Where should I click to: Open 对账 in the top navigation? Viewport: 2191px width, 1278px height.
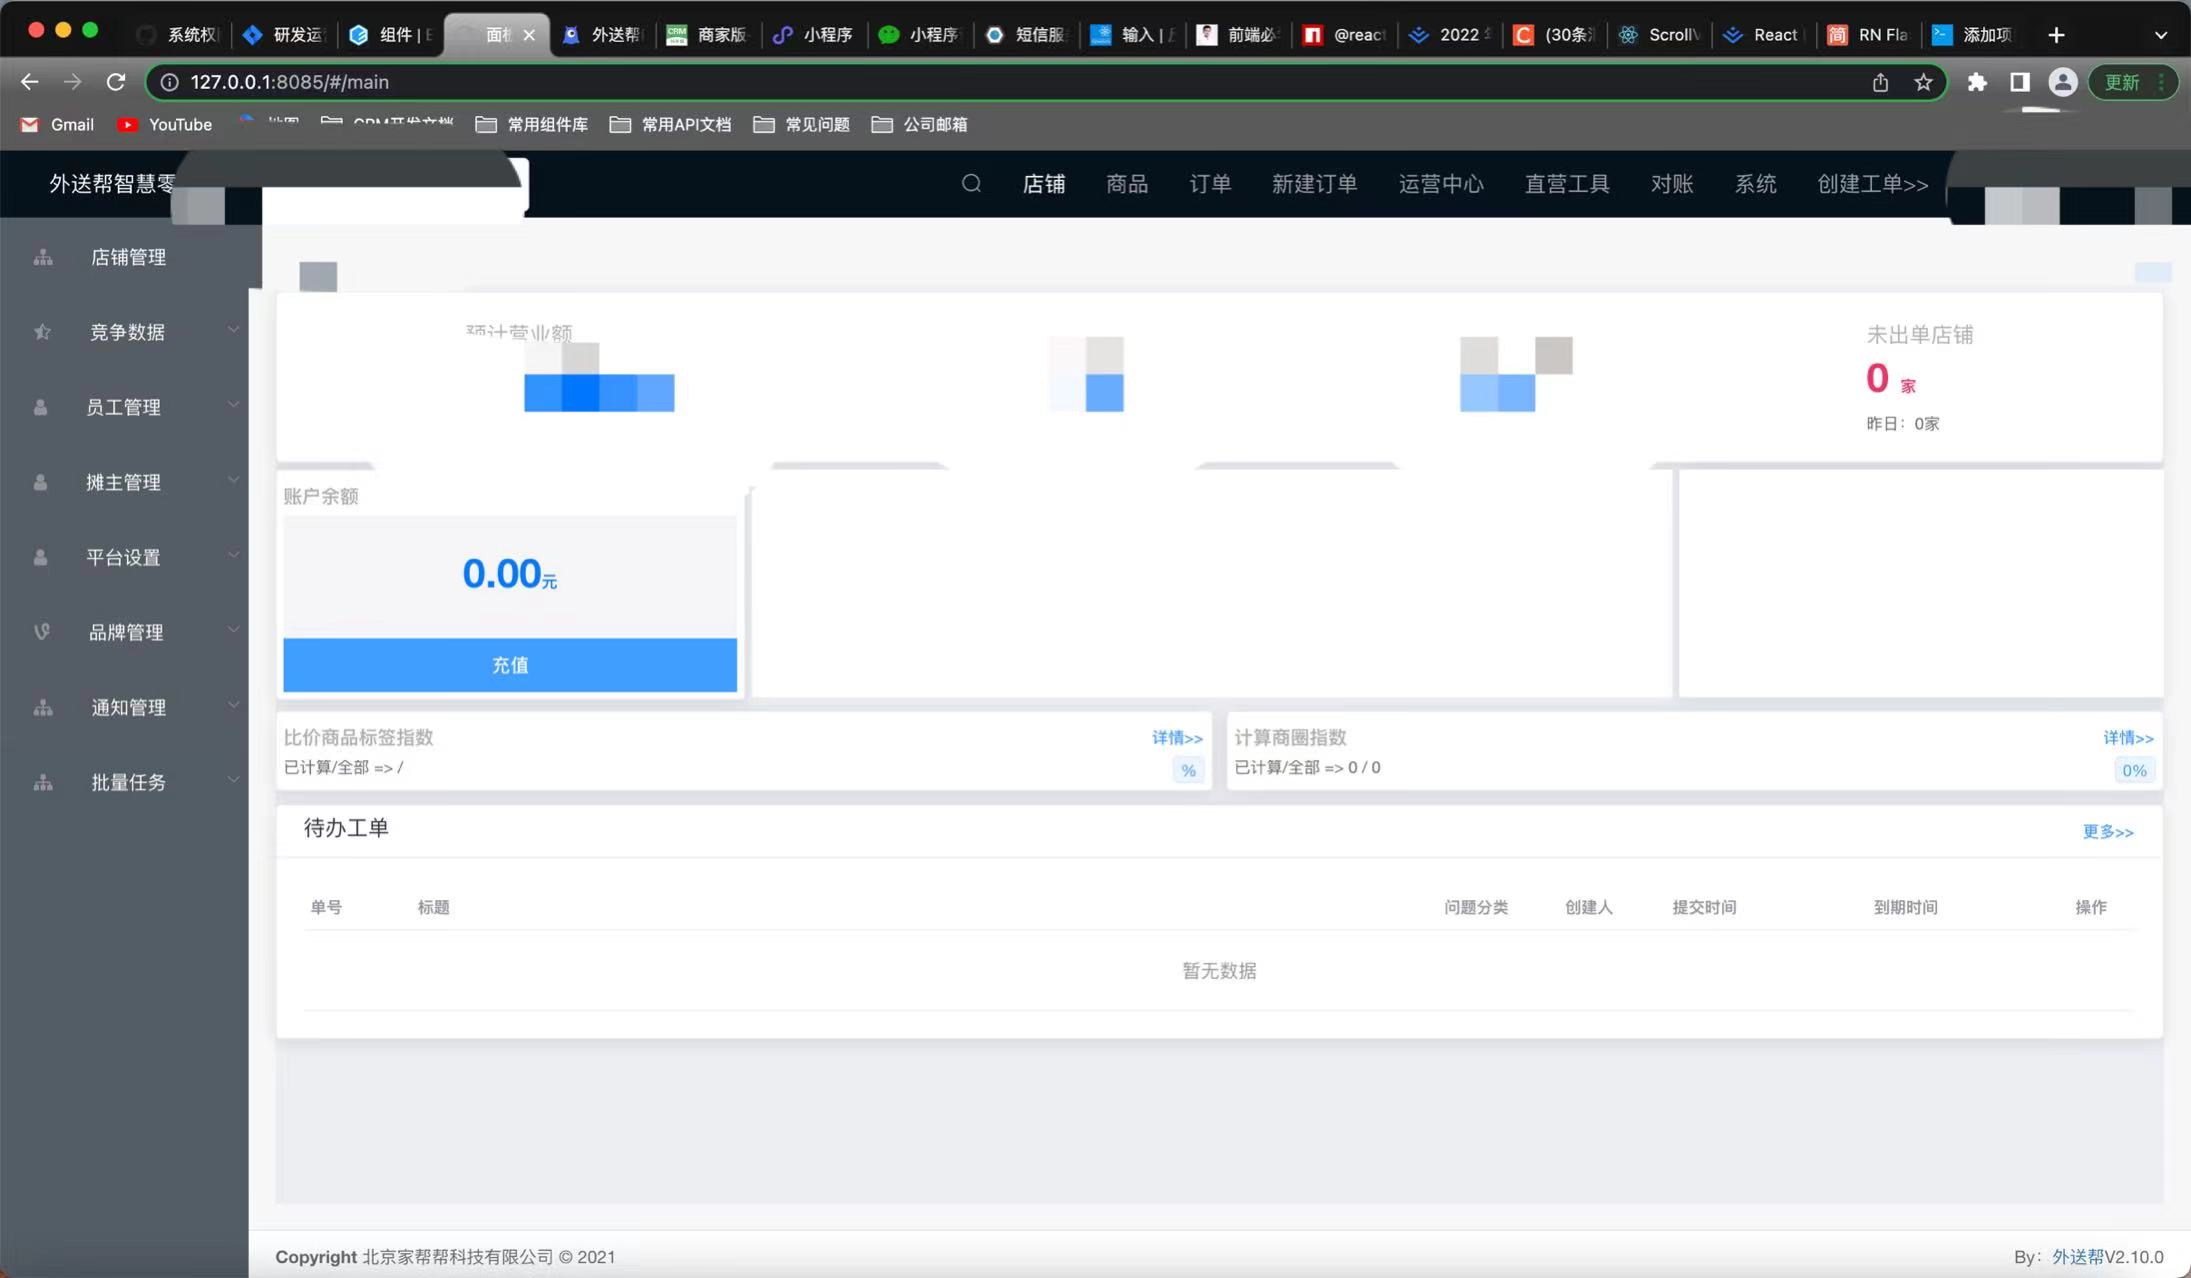point(1672,184)
